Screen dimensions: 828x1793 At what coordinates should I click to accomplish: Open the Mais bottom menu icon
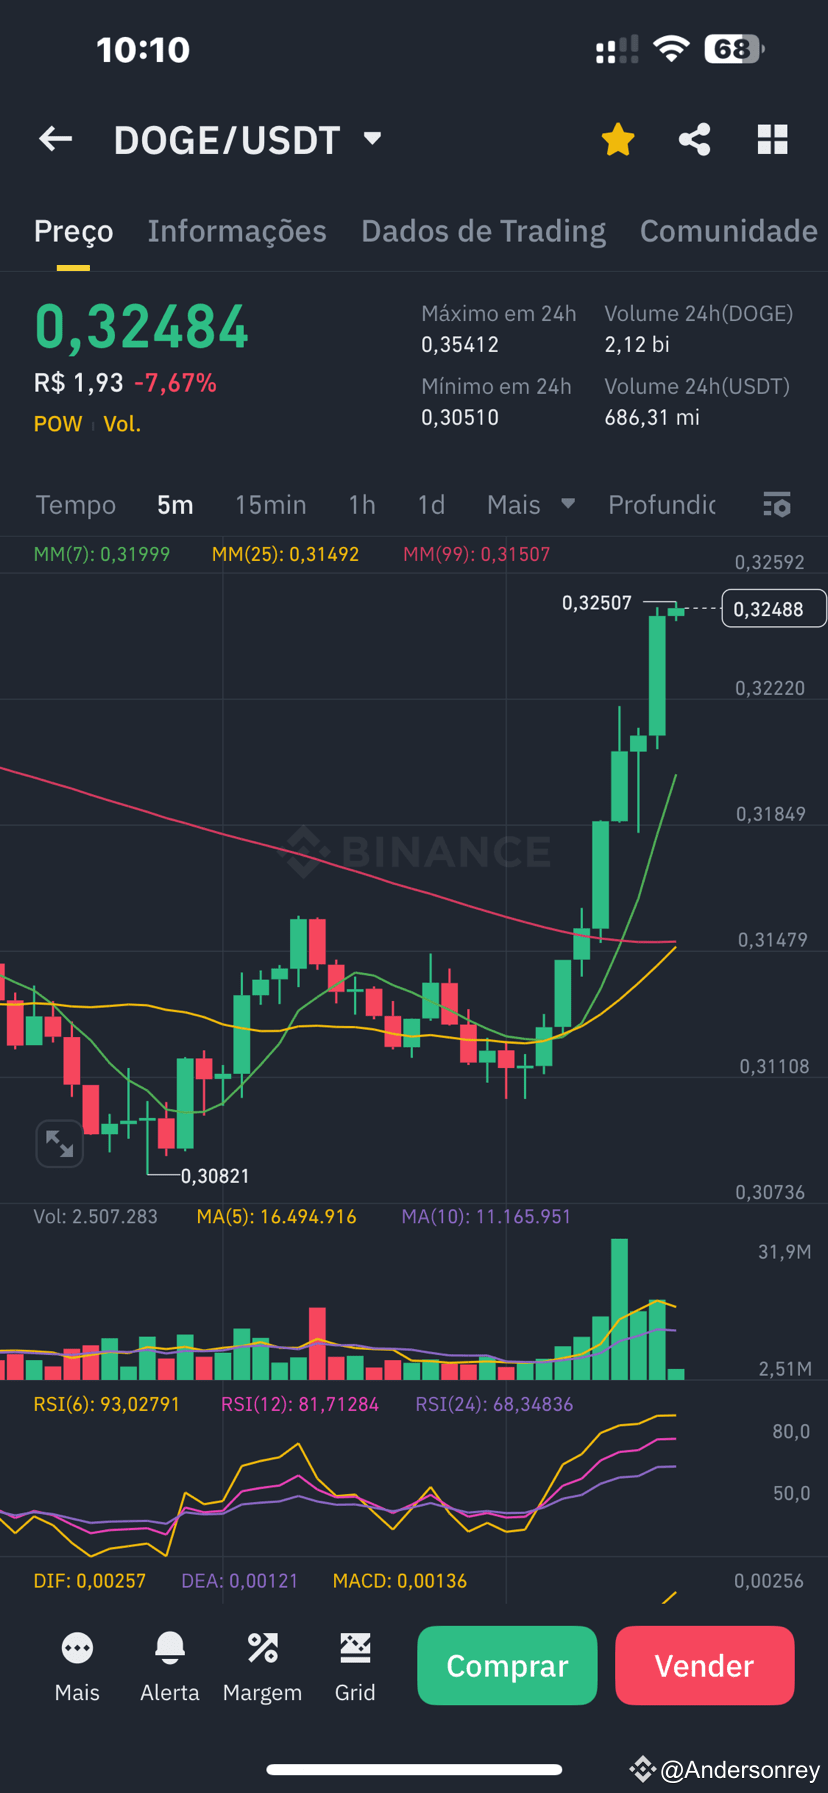77,1666
